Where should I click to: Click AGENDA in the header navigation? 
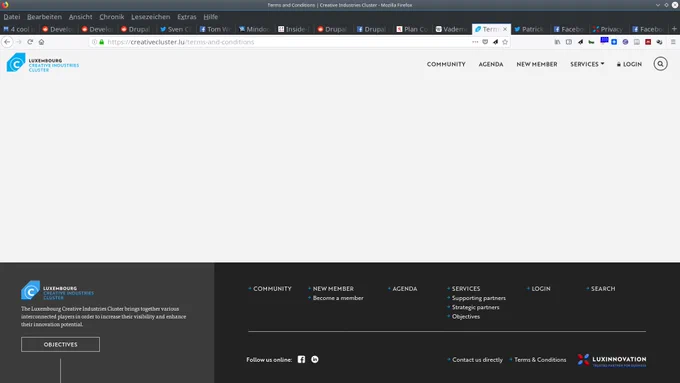point(491,64)
